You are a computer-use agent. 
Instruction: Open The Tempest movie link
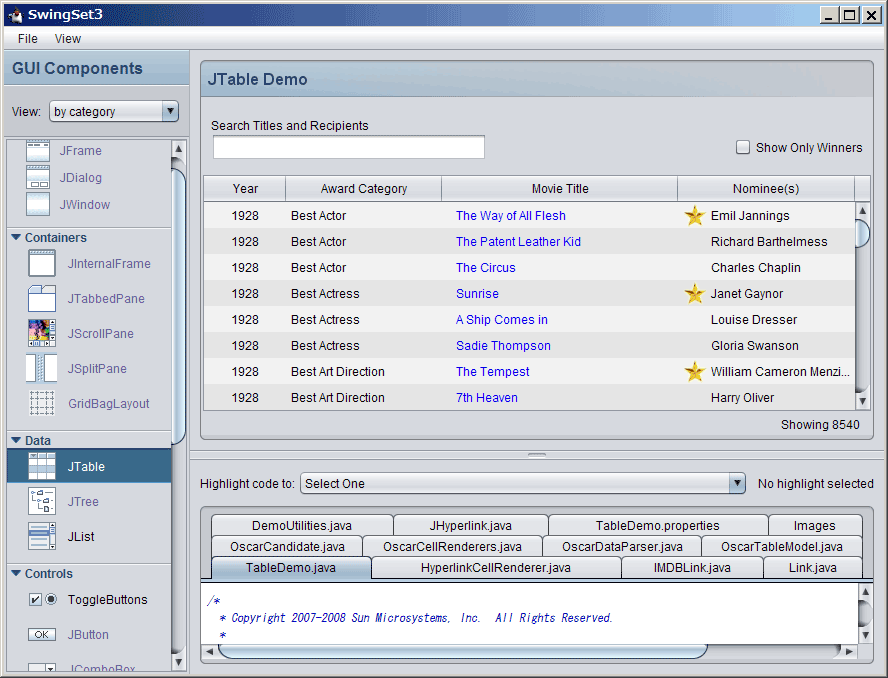point(493,372)
